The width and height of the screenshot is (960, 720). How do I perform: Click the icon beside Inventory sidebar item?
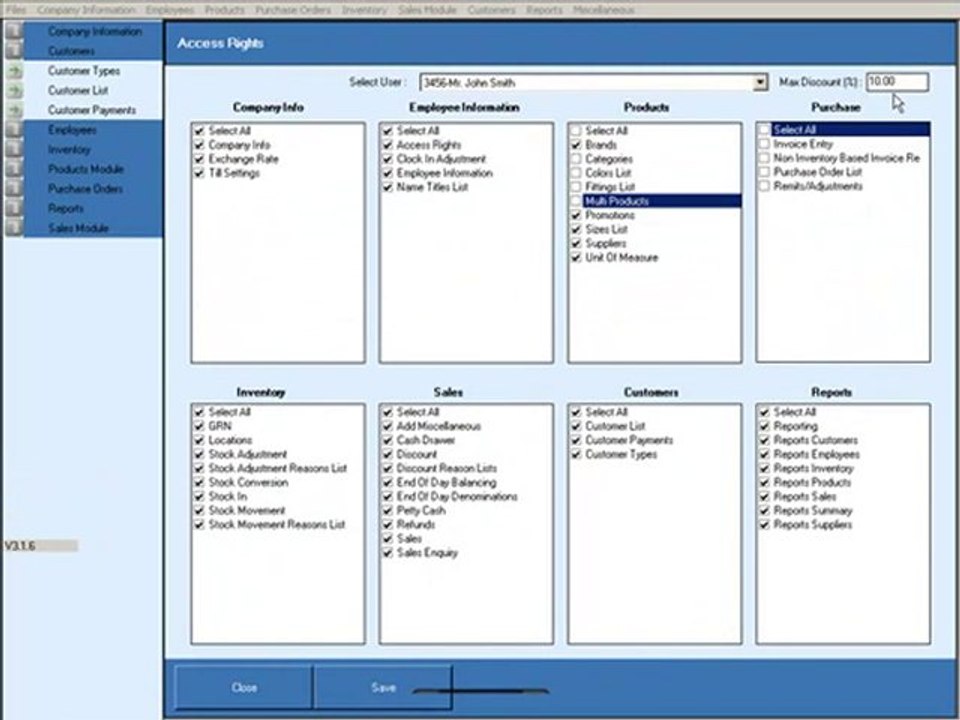pyautogui.click(x=13, y=149)
